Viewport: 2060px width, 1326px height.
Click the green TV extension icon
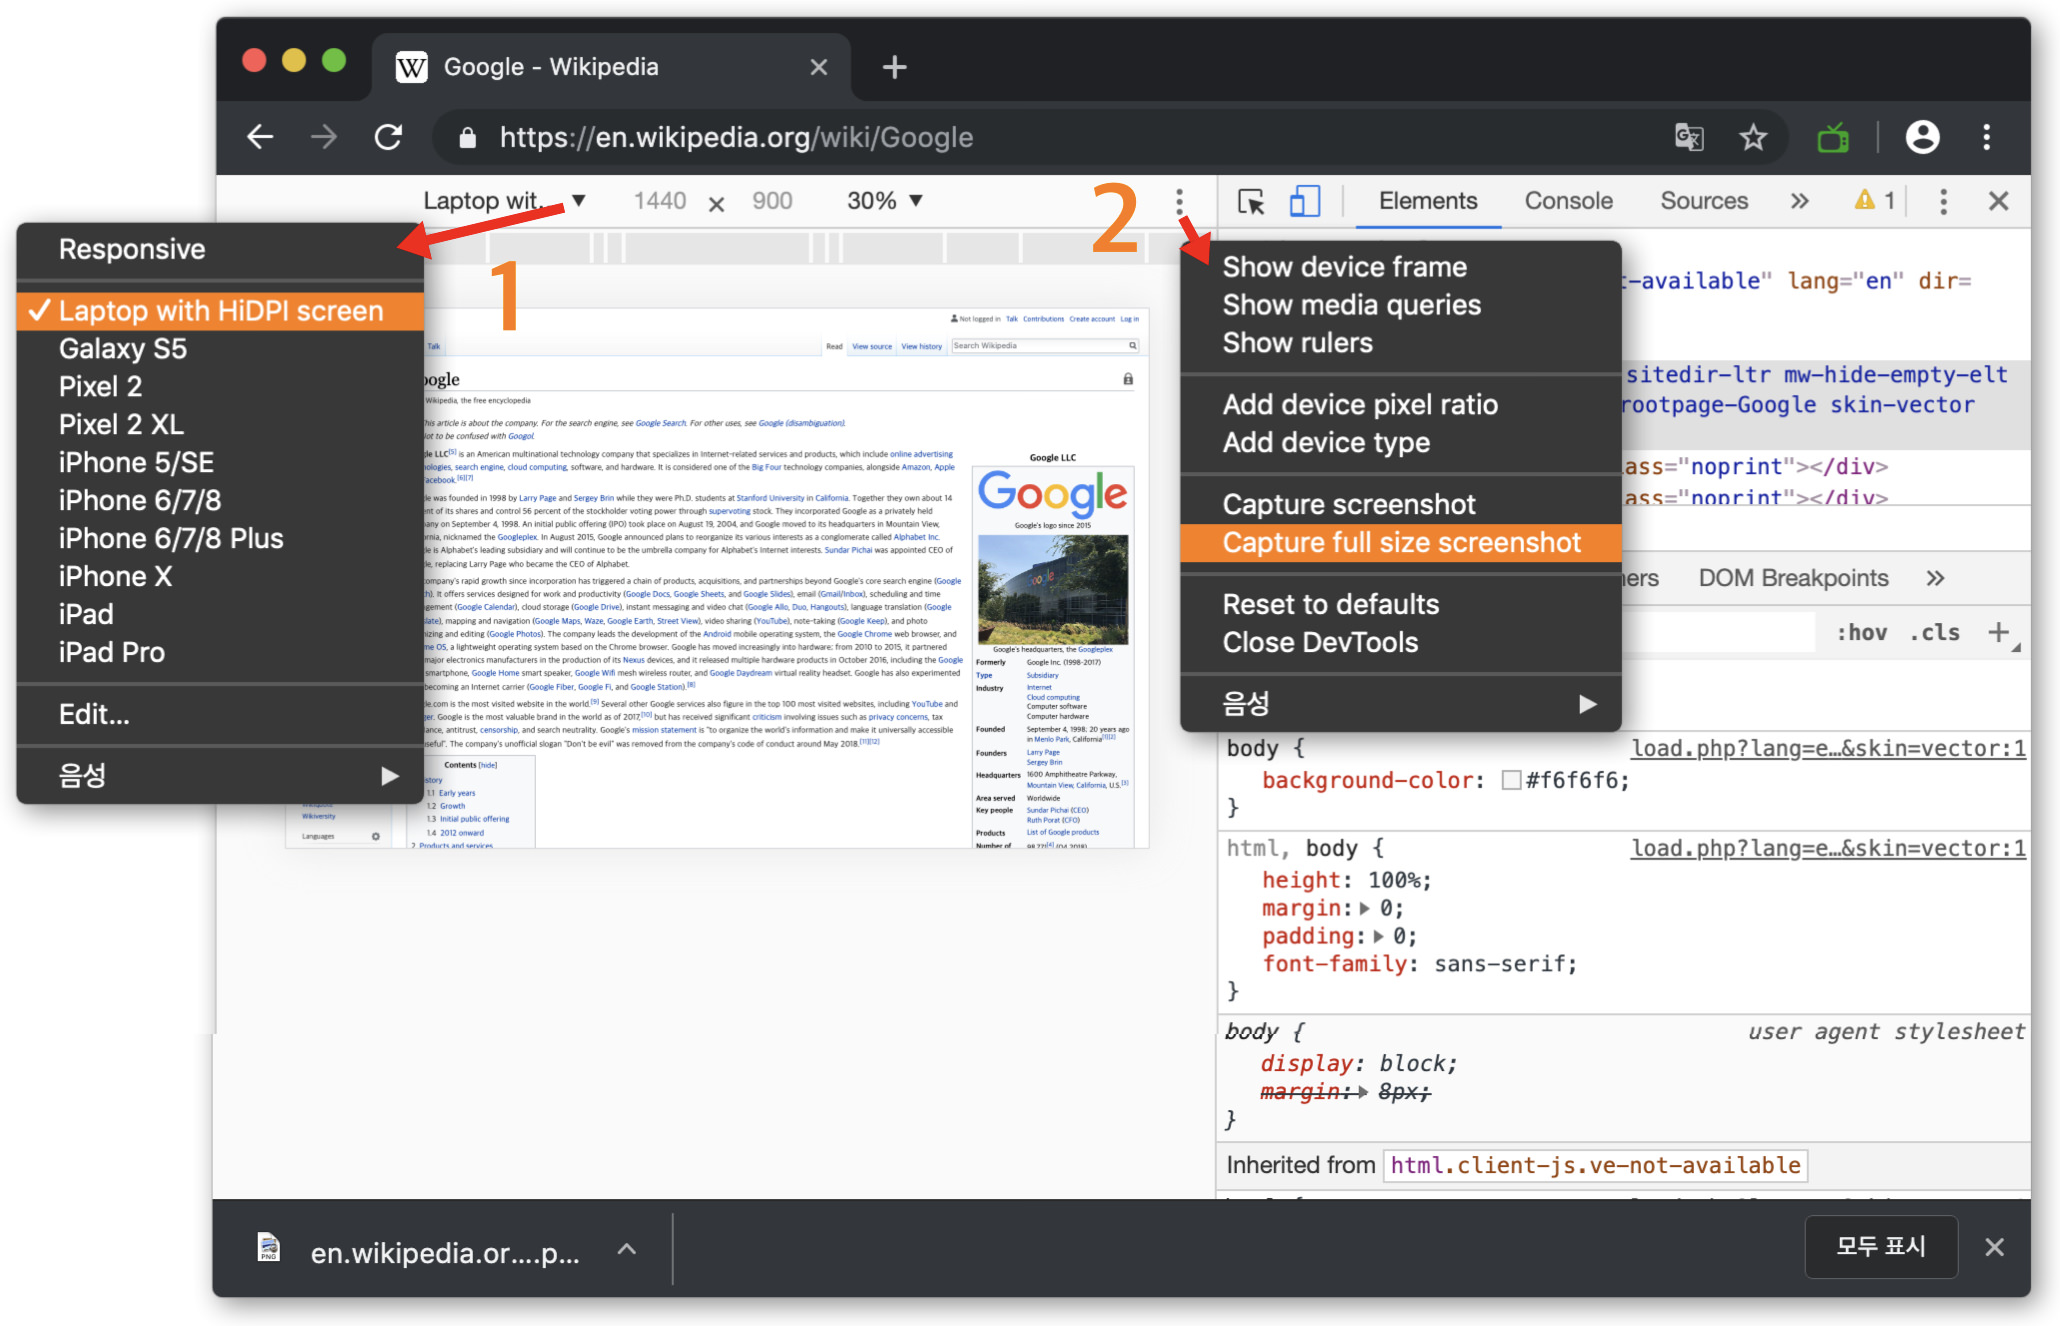[x=1832, y=137]
